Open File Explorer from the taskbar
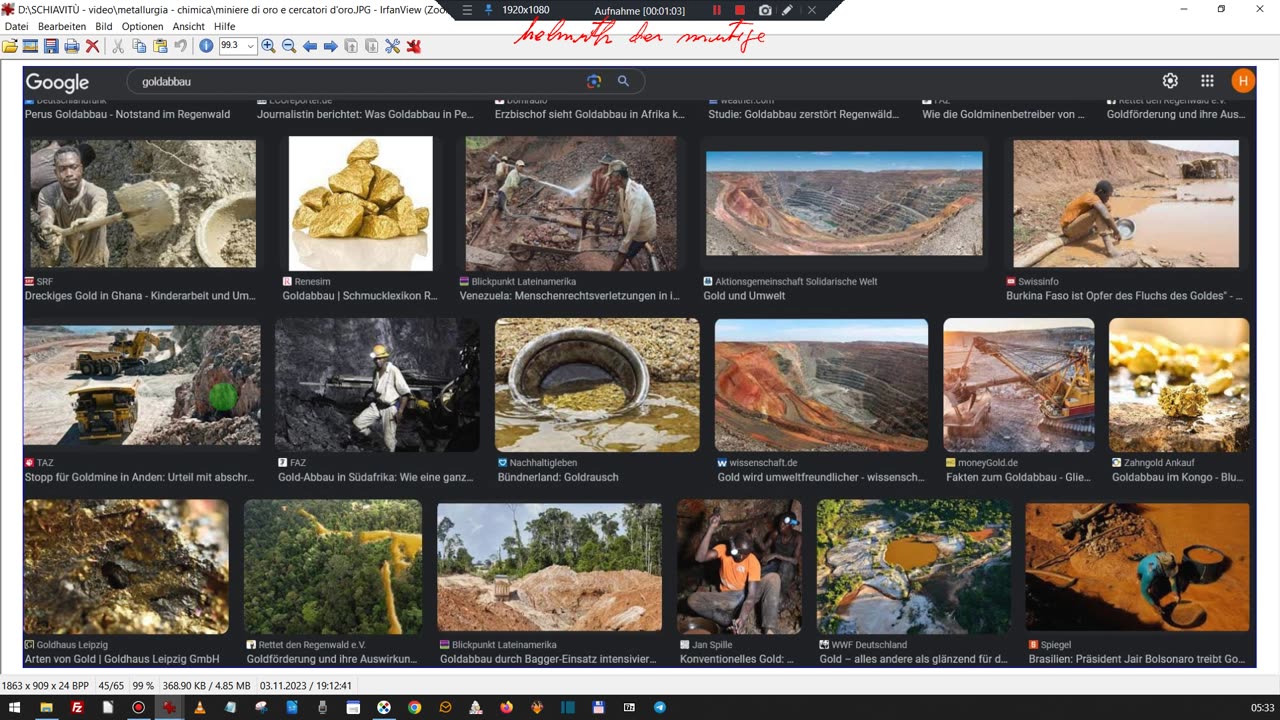Image resolution: width=1280 pixels, height=720 pixels. [46, 707]
